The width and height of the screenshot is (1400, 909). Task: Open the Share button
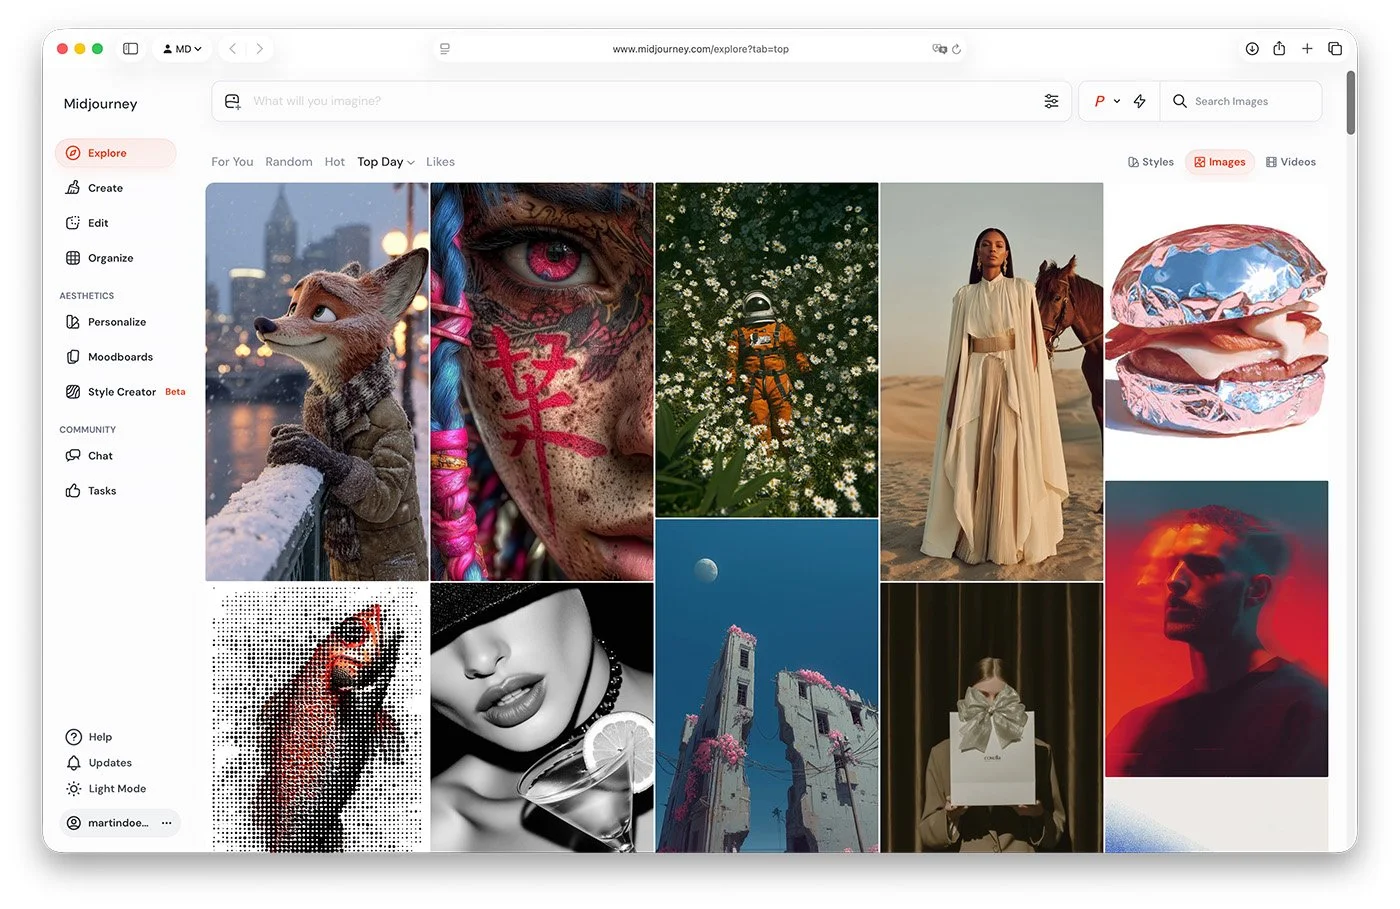[1279, 48]
